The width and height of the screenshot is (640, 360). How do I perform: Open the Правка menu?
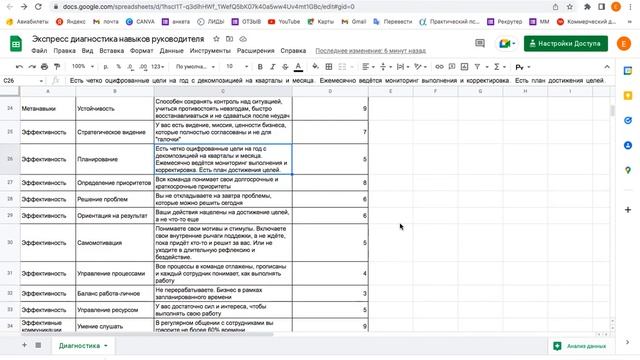pos(64,51)
